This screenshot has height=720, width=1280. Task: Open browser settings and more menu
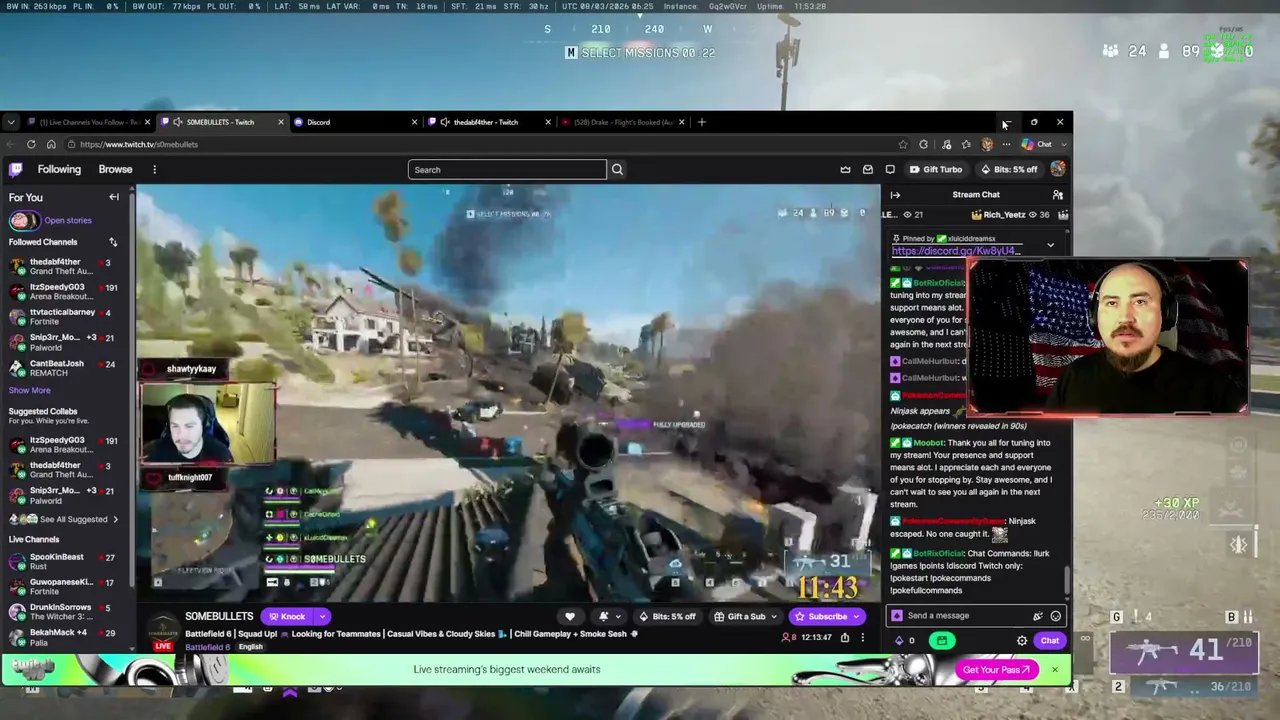click(1006, 144)
